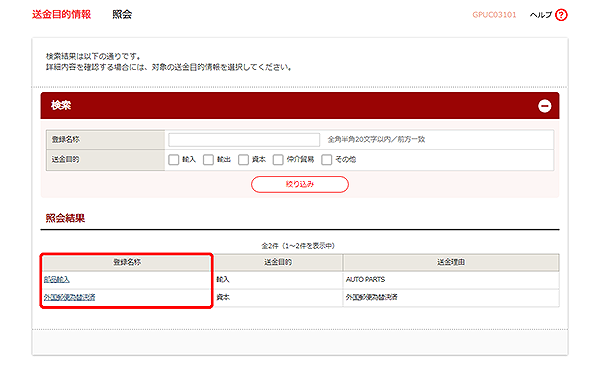The height and width of the screenshot is (371, 600).
Task: Click the 全2件 result count text
Action: click(x=298, y=246)
